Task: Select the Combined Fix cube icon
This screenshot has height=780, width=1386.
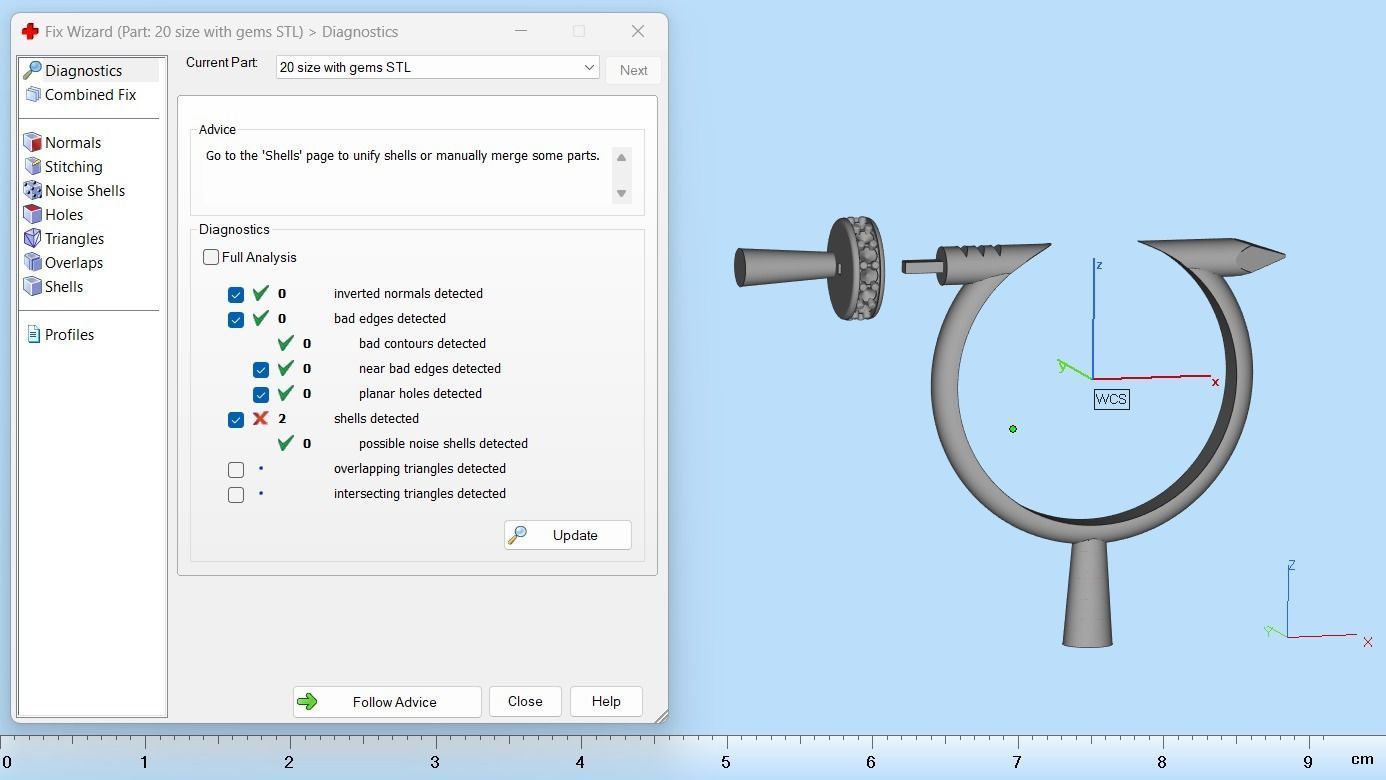Action: pos(33,94)
